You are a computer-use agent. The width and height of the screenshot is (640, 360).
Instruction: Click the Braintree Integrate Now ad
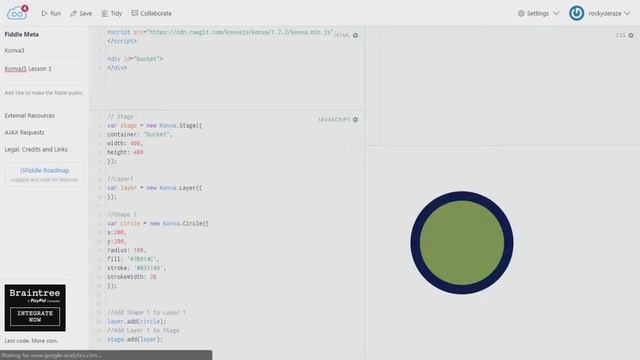(x=35, y=308)
